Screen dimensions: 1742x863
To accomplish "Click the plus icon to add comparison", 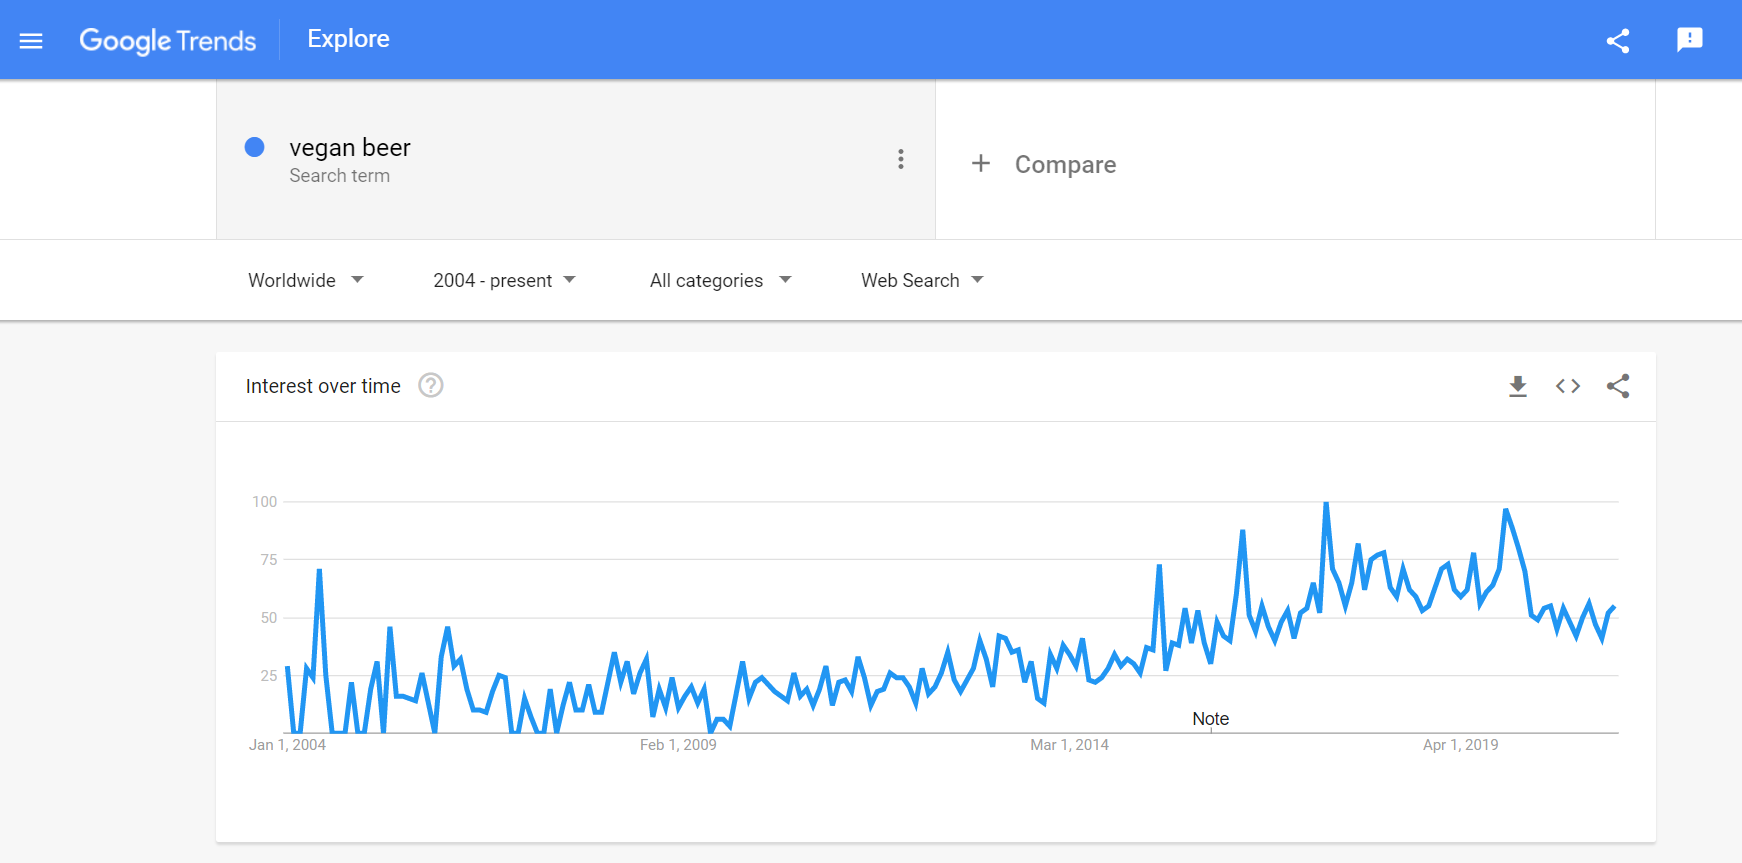I will point(981,163).
